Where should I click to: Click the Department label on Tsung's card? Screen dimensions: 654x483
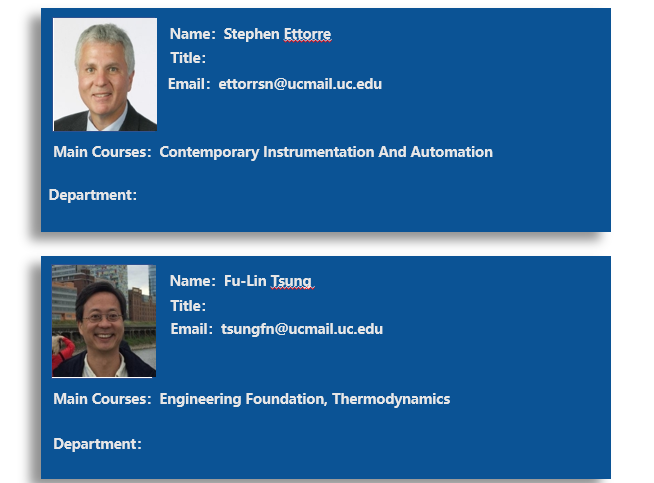click(98, 444)
